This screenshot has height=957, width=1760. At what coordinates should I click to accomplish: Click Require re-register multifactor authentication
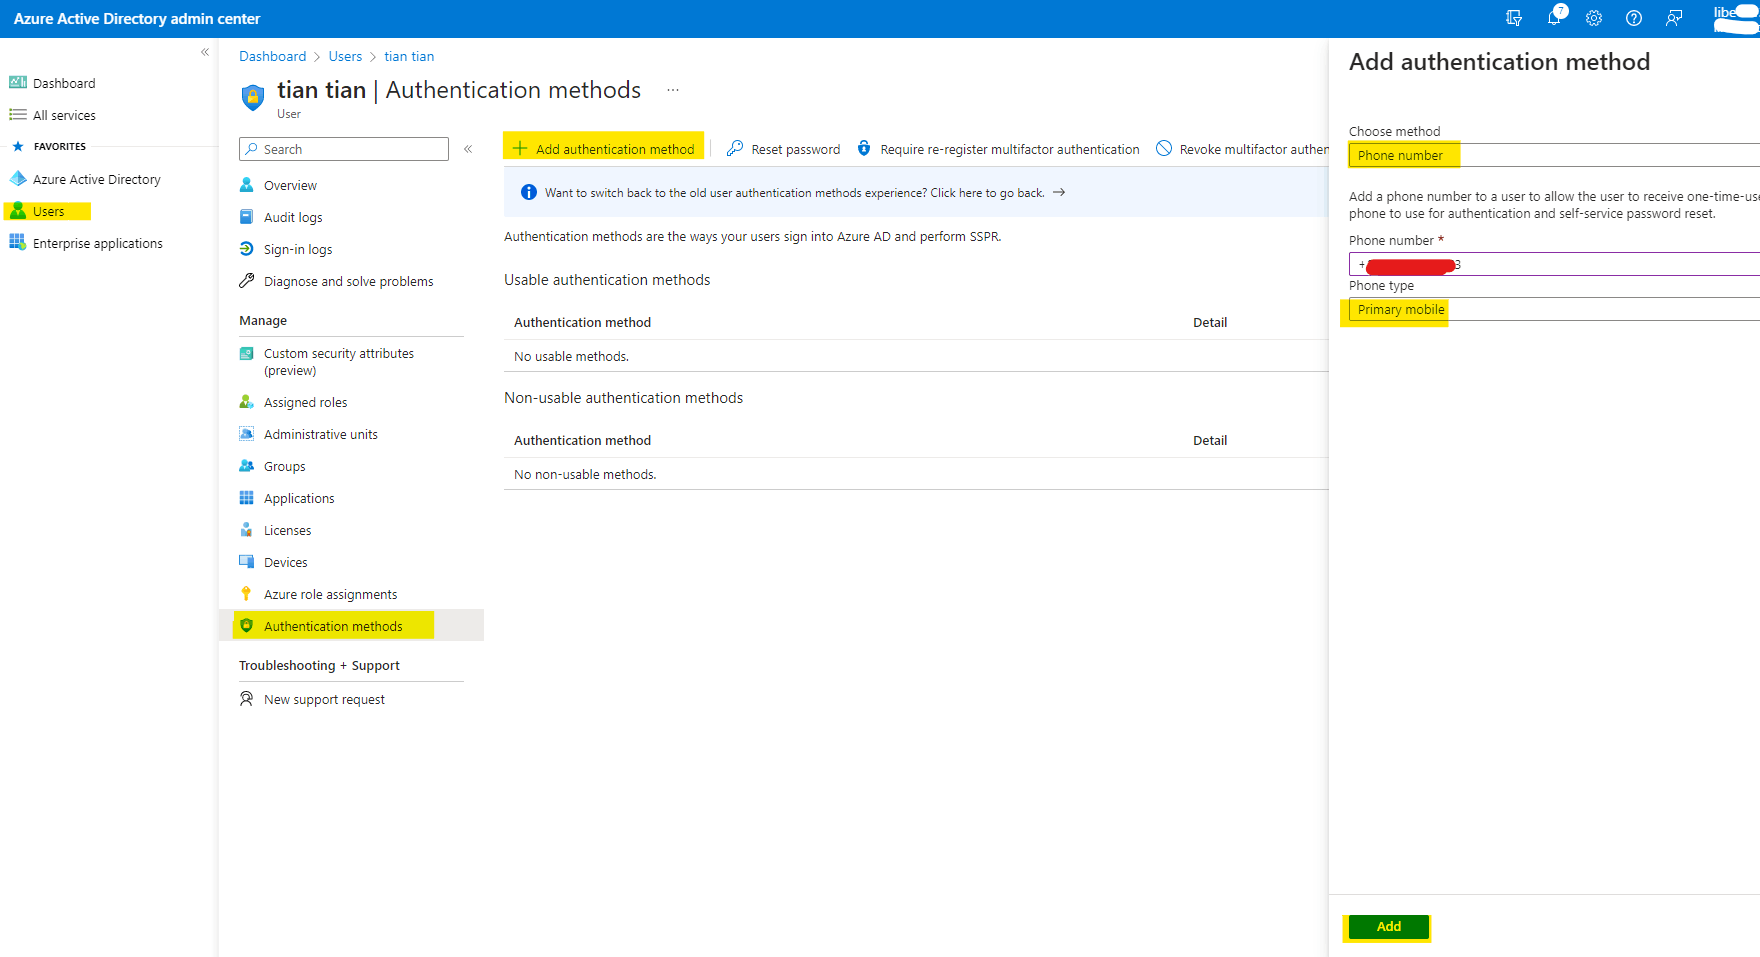(998, 149)
